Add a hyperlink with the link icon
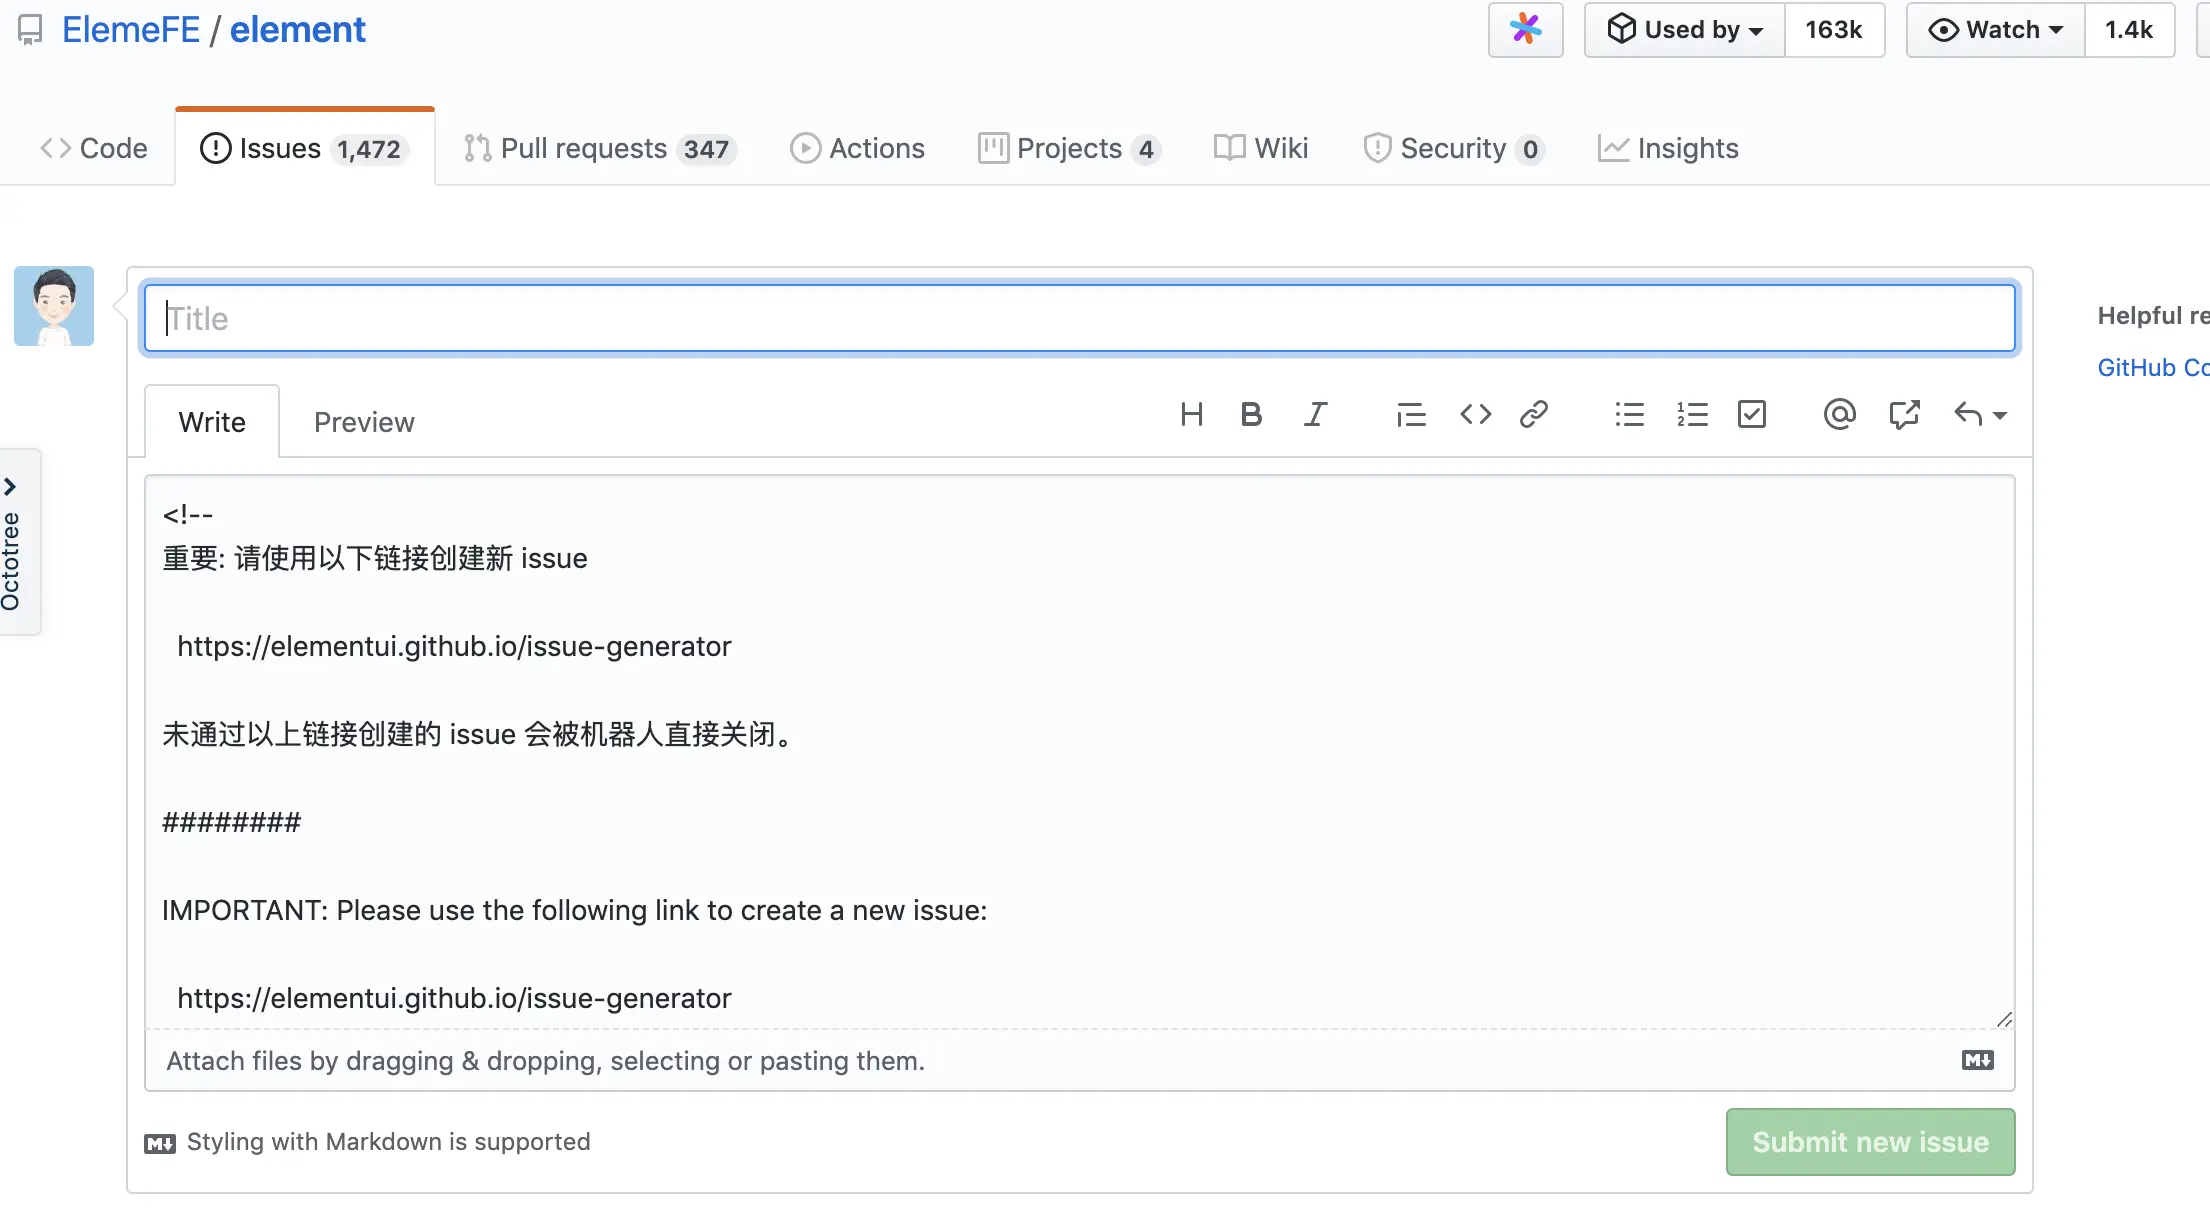Screen dimensions: 2210x1210 1534,414
